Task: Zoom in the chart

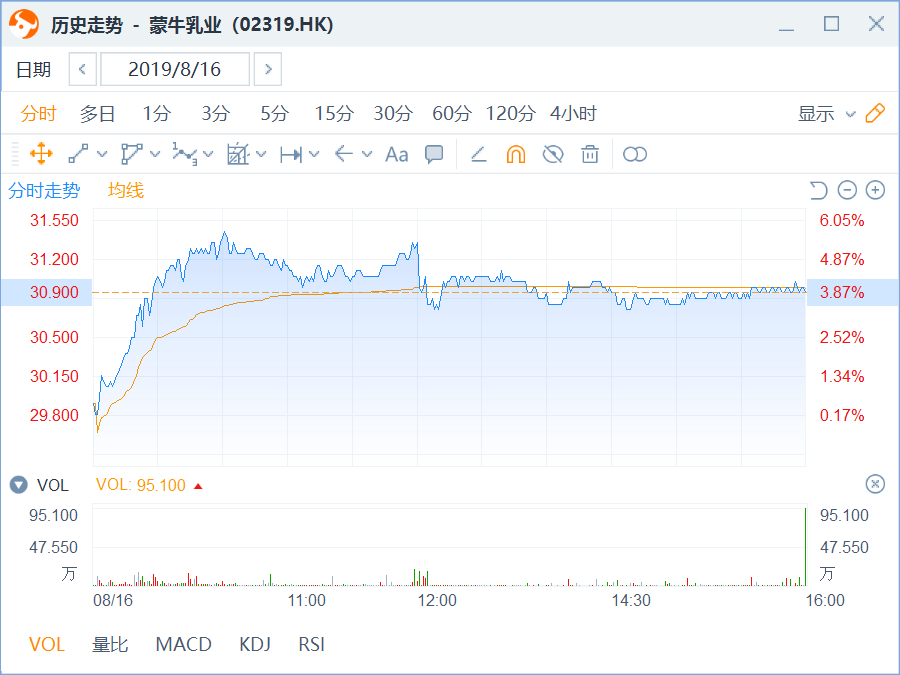Action: click(x=875, y=190)
